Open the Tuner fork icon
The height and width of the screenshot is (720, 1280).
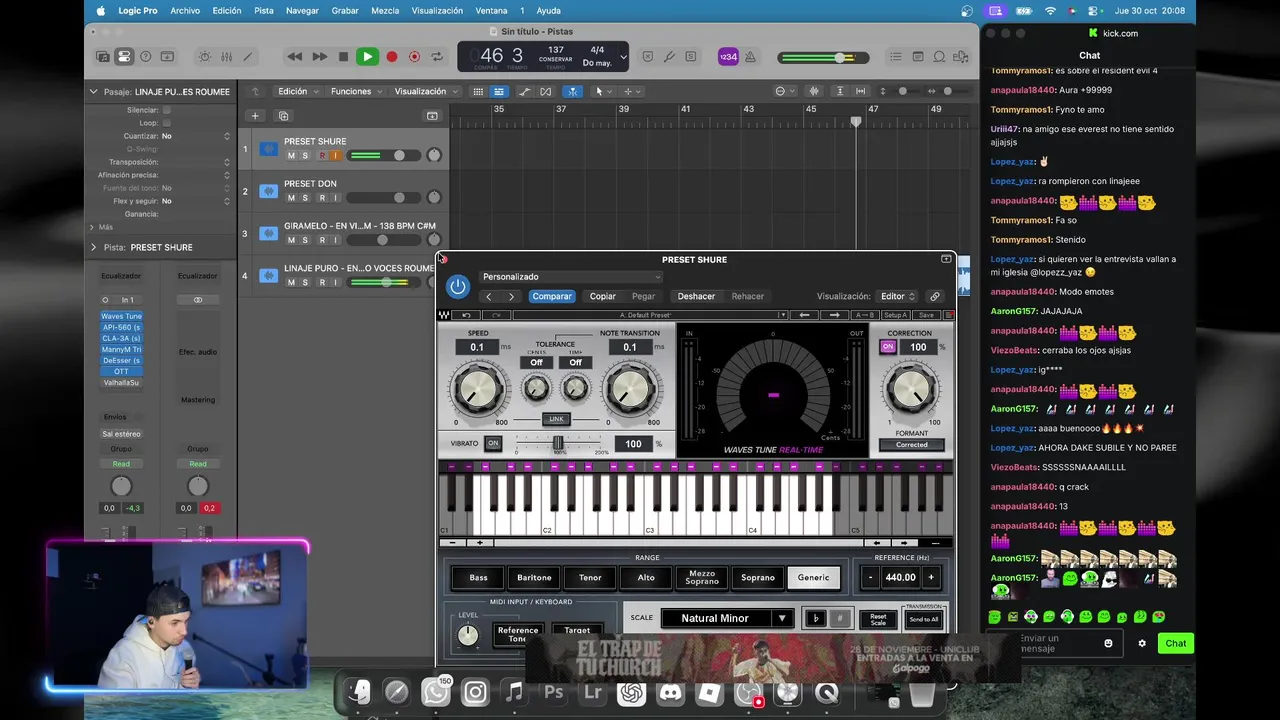pos(670,57)
